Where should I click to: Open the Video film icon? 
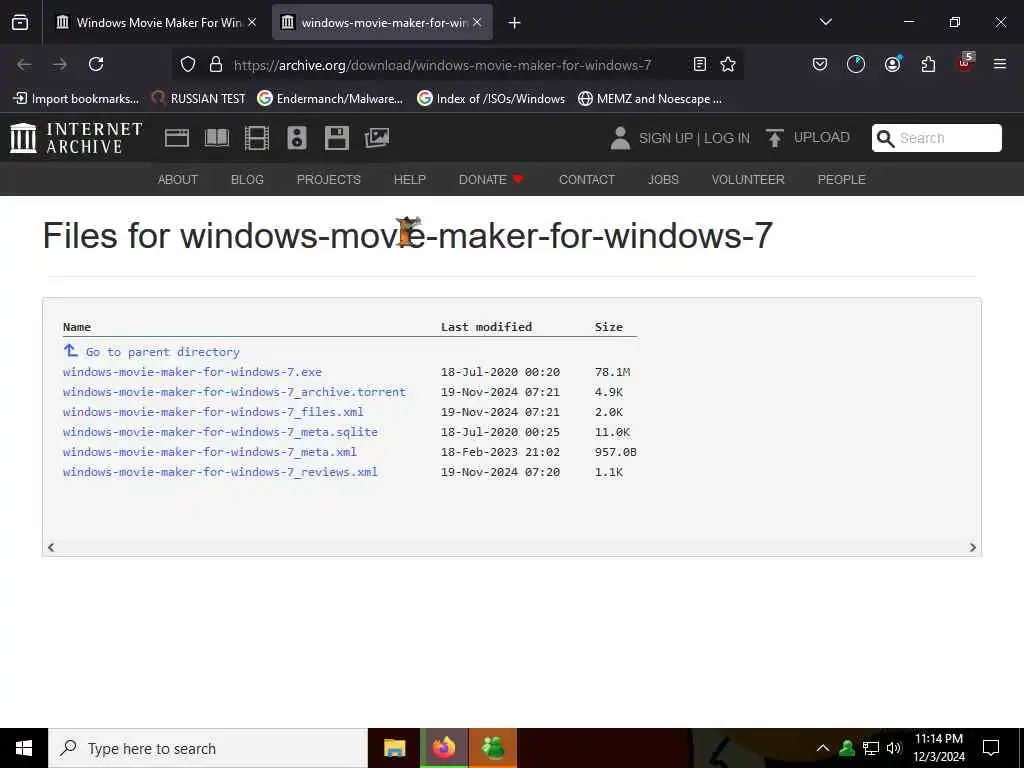(257, 138)
